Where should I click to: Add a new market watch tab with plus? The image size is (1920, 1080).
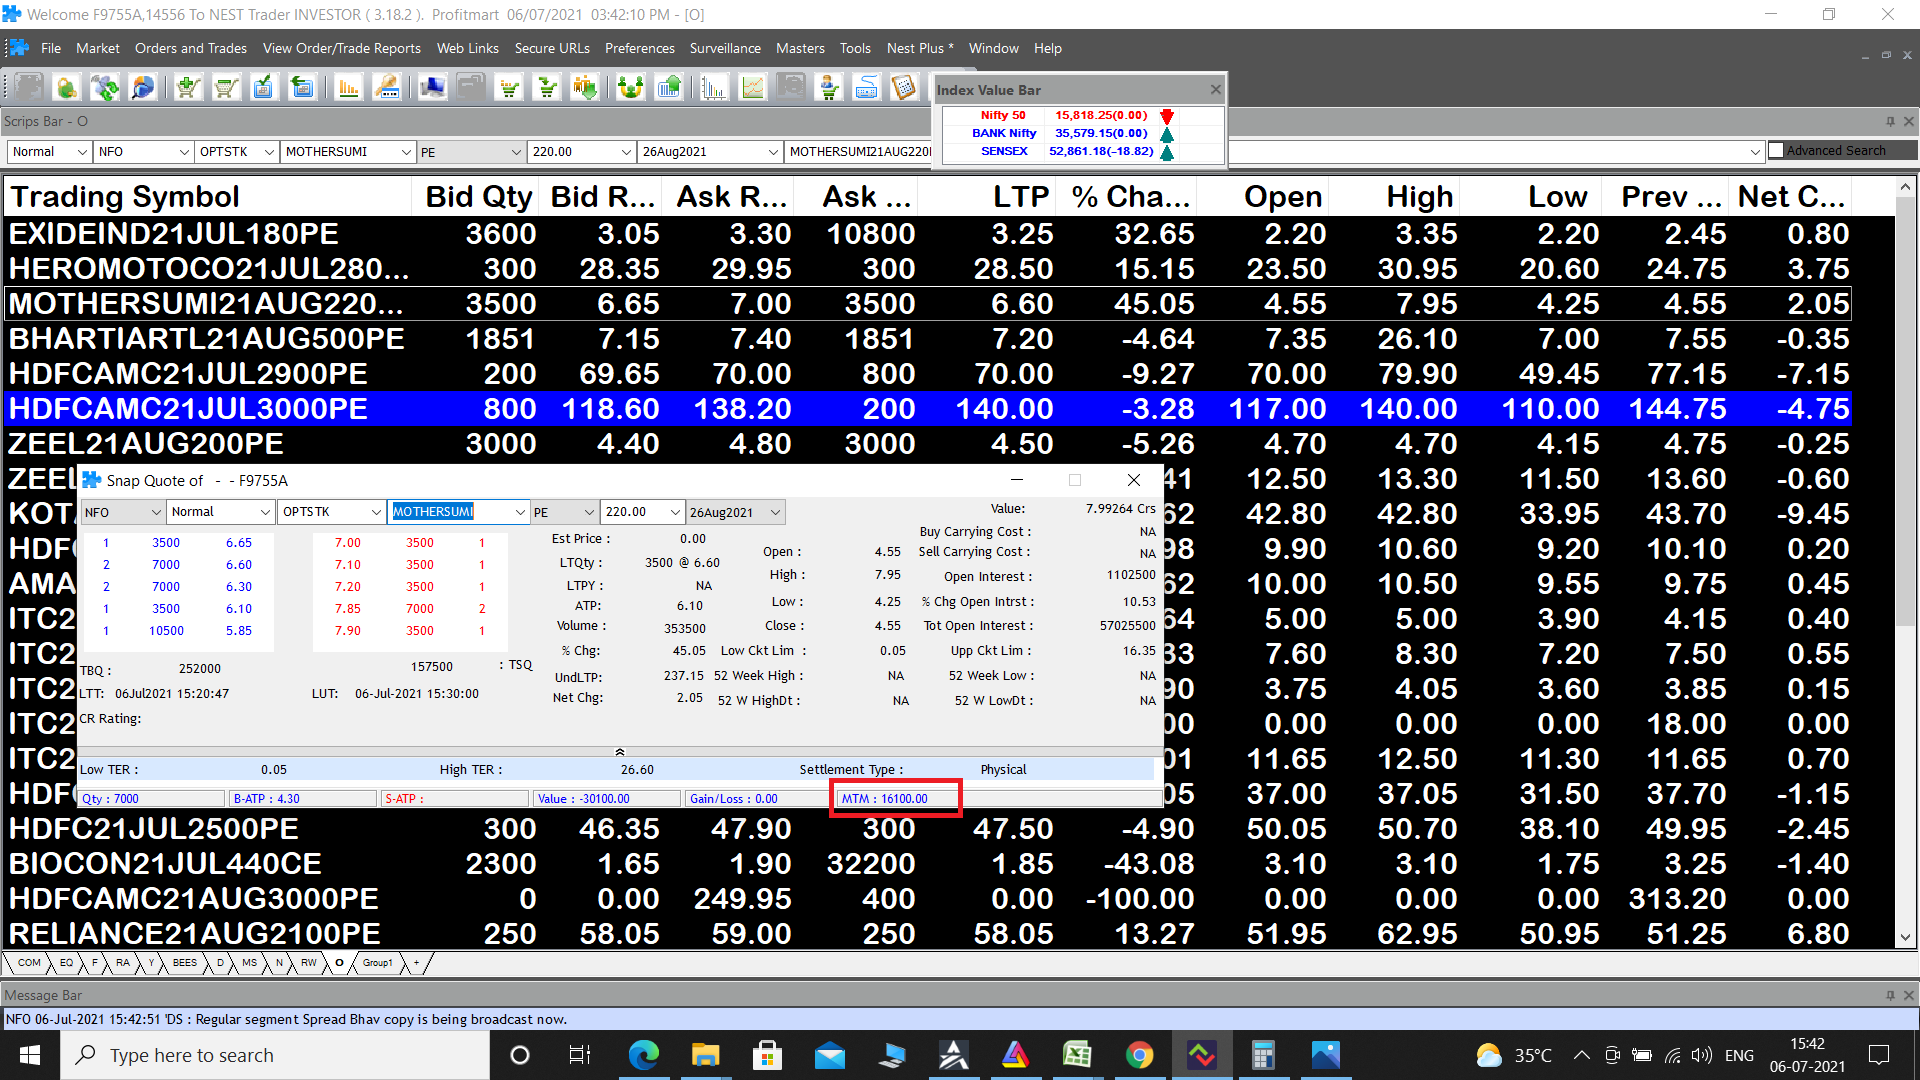(417, 963)
